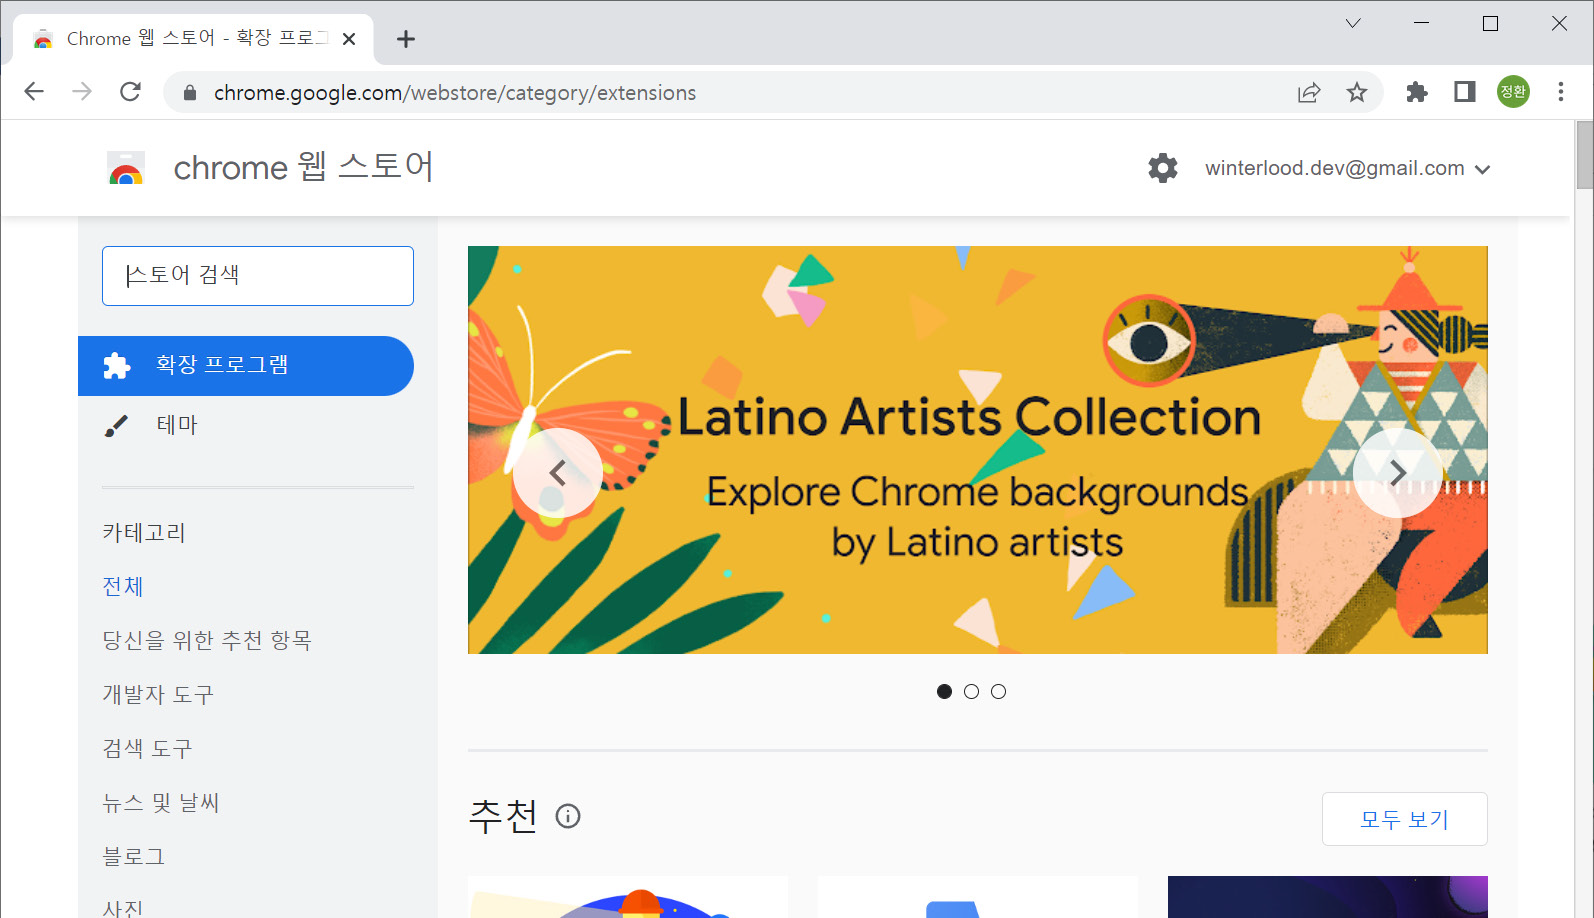Screen dimensions: 1594x918
Task: Click info icon next to 추천
Action: 568,817
